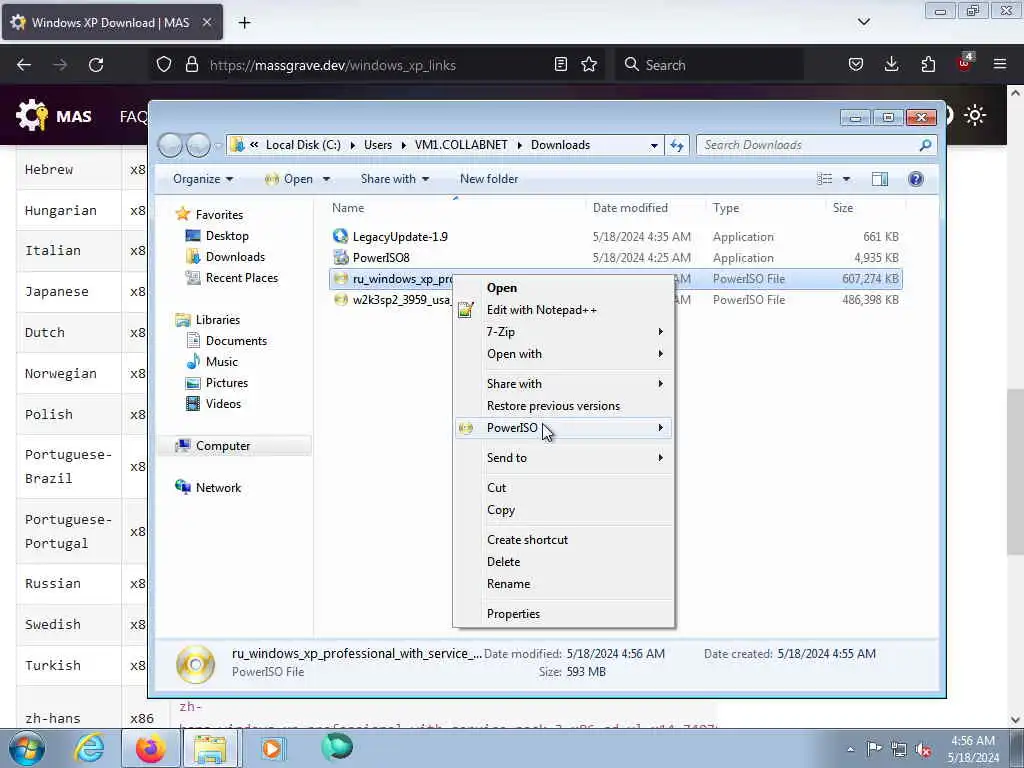The image size is (1024, 768).
Task: Click Restore previous versions entry
Action: click(564, 406)
